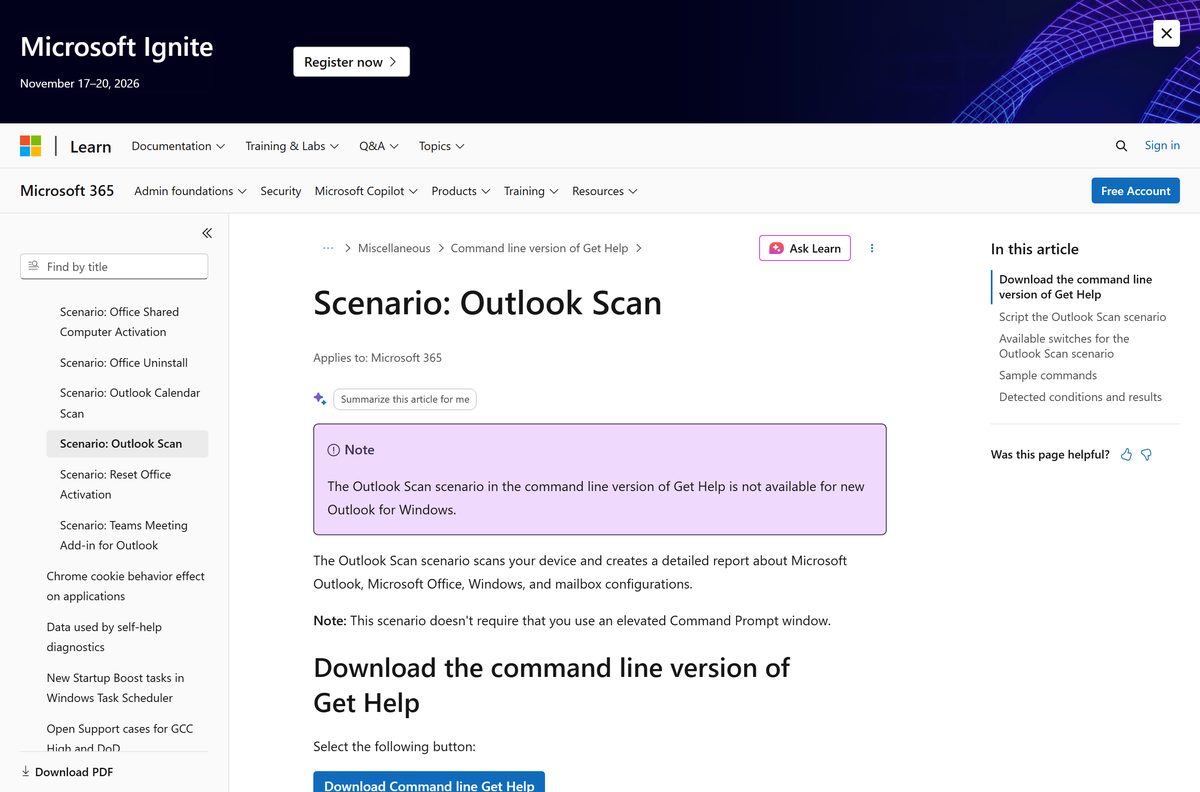This screenshot has height=792, width=1200.
Task: Jump to Script the Outlook Scan scenario
Action: [x=1082, y=317]
